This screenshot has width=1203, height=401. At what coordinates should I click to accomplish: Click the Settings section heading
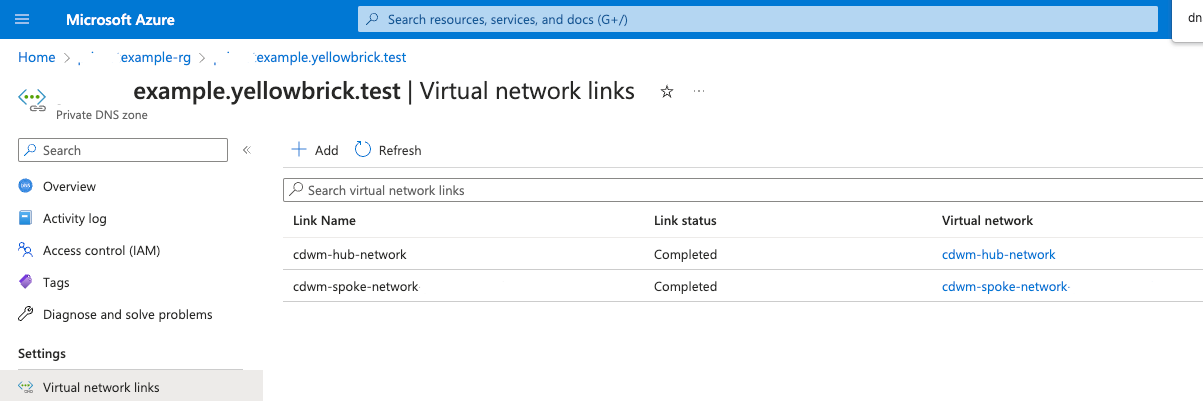point(42,353)
